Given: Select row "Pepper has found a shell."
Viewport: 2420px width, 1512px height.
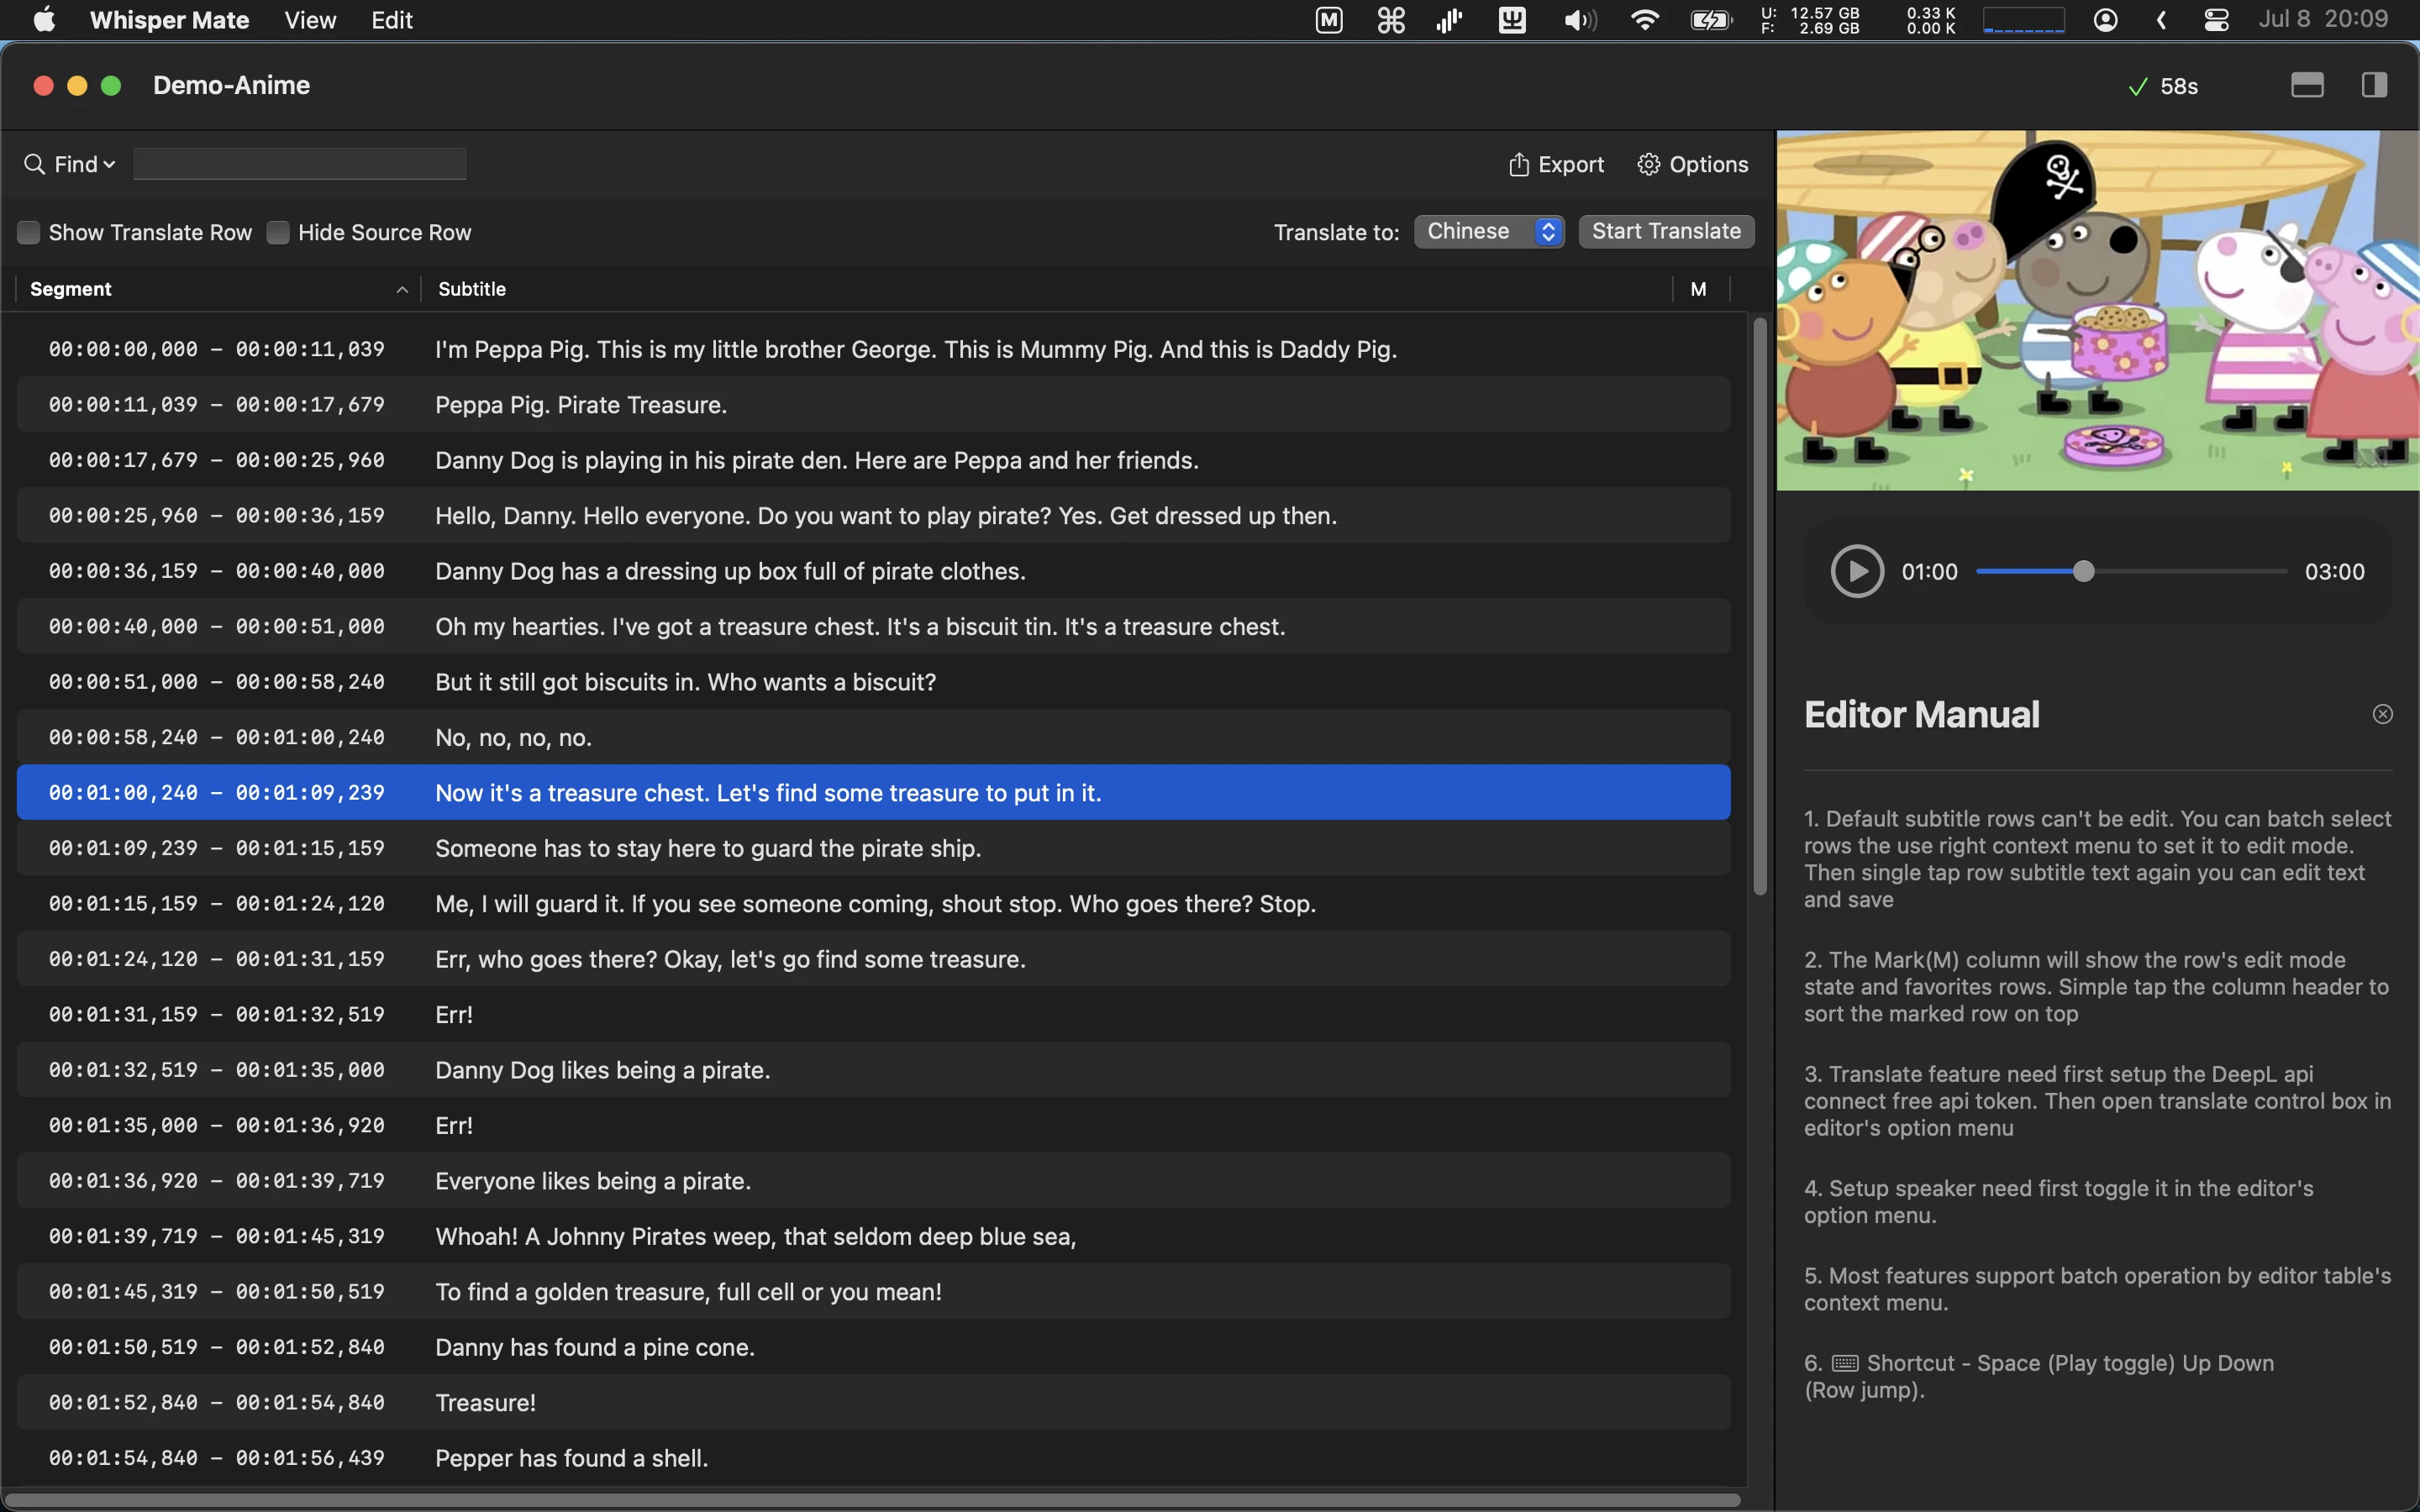Looking at the screenshot, I should point(873,1458).
